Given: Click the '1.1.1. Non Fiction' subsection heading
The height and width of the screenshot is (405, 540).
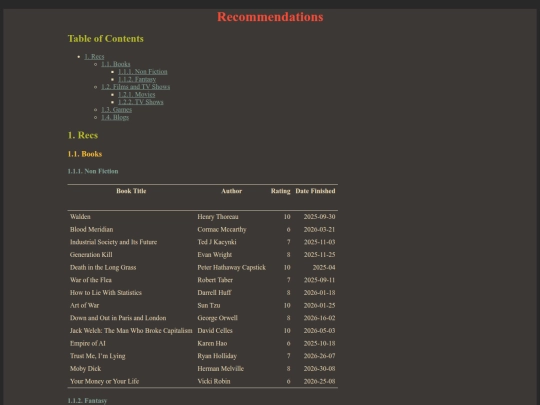Looking at the screenshot, I should coord(93,171).
